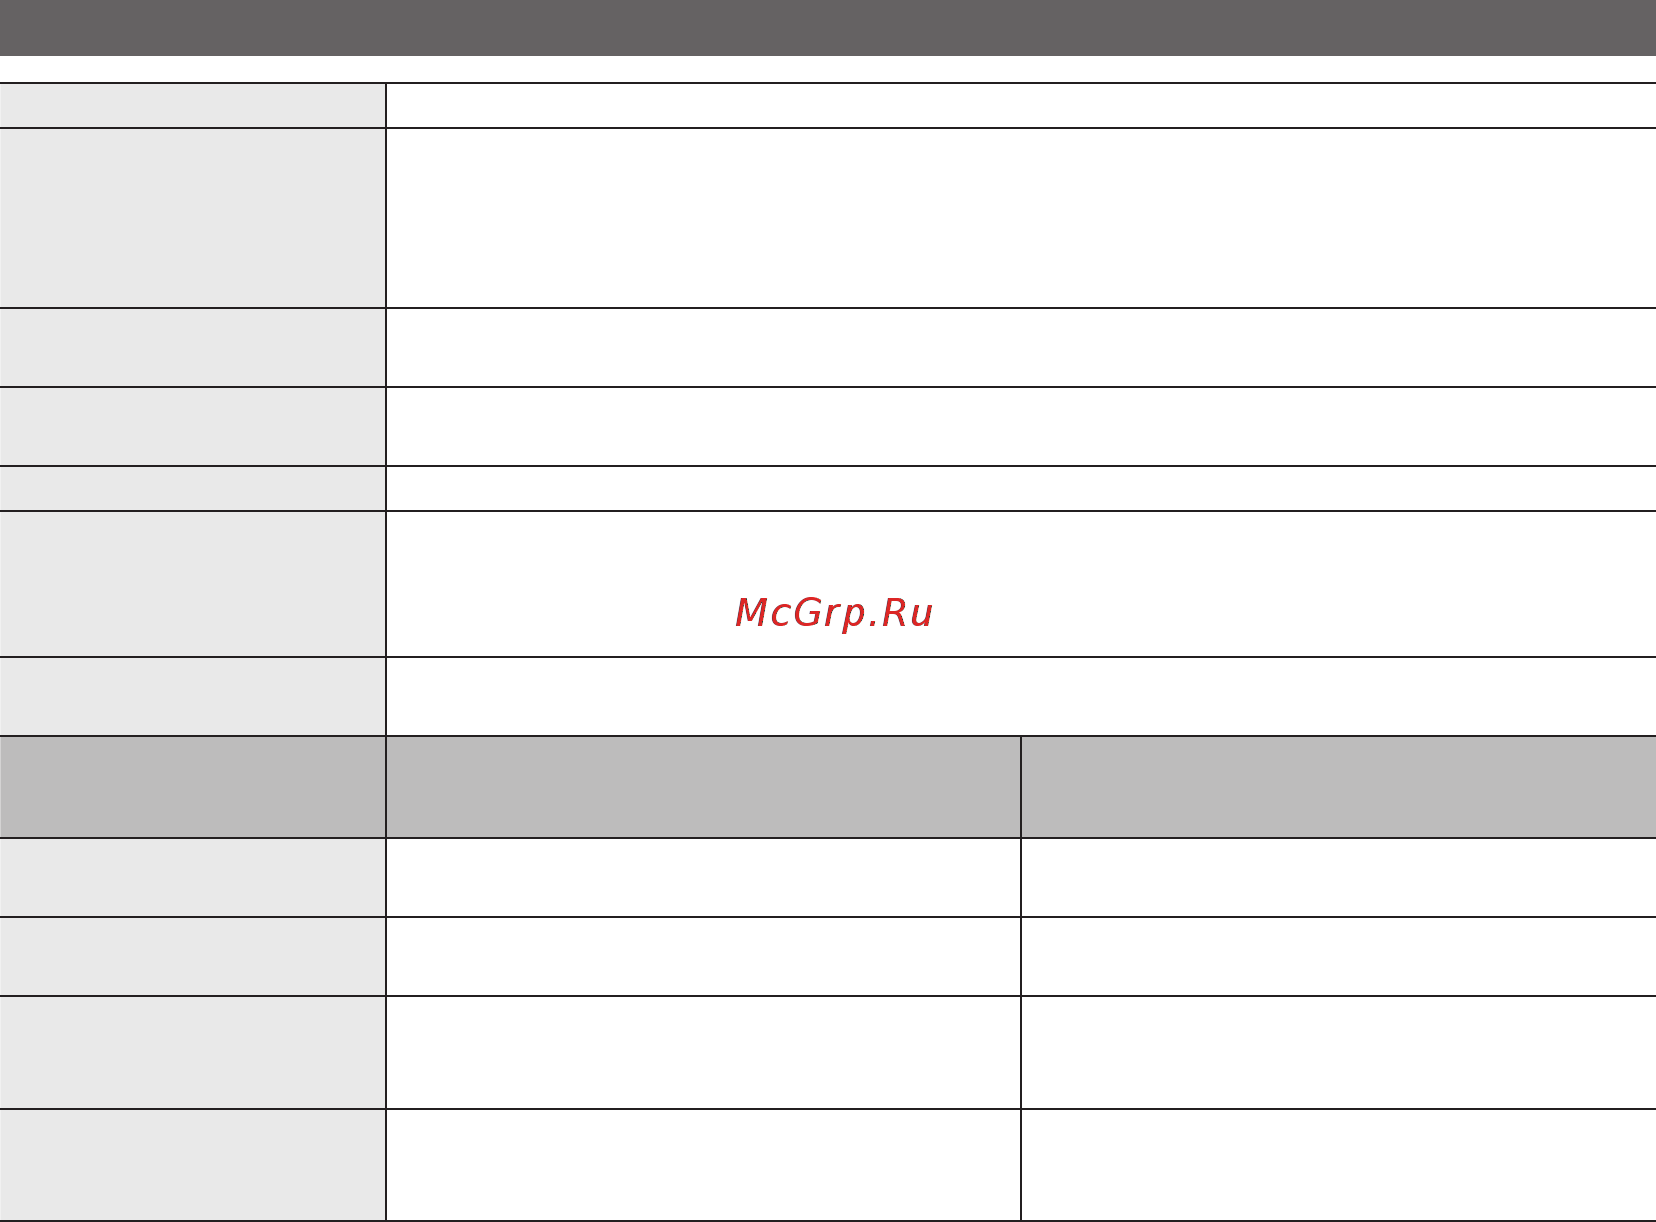Click the red McGrp.Ru watermark link
This screenshot has width=1656, height=1222.
[x=834, y=613]
